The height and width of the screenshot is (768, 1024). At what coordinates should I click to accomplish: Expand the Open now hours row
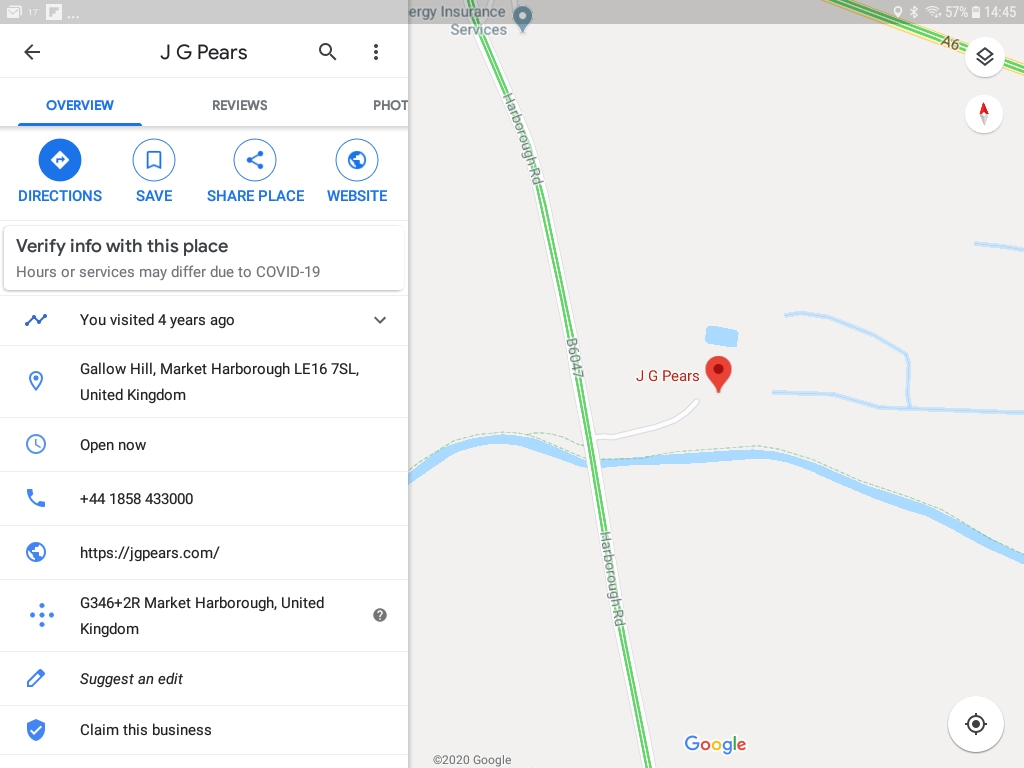(x=204, y=445)
